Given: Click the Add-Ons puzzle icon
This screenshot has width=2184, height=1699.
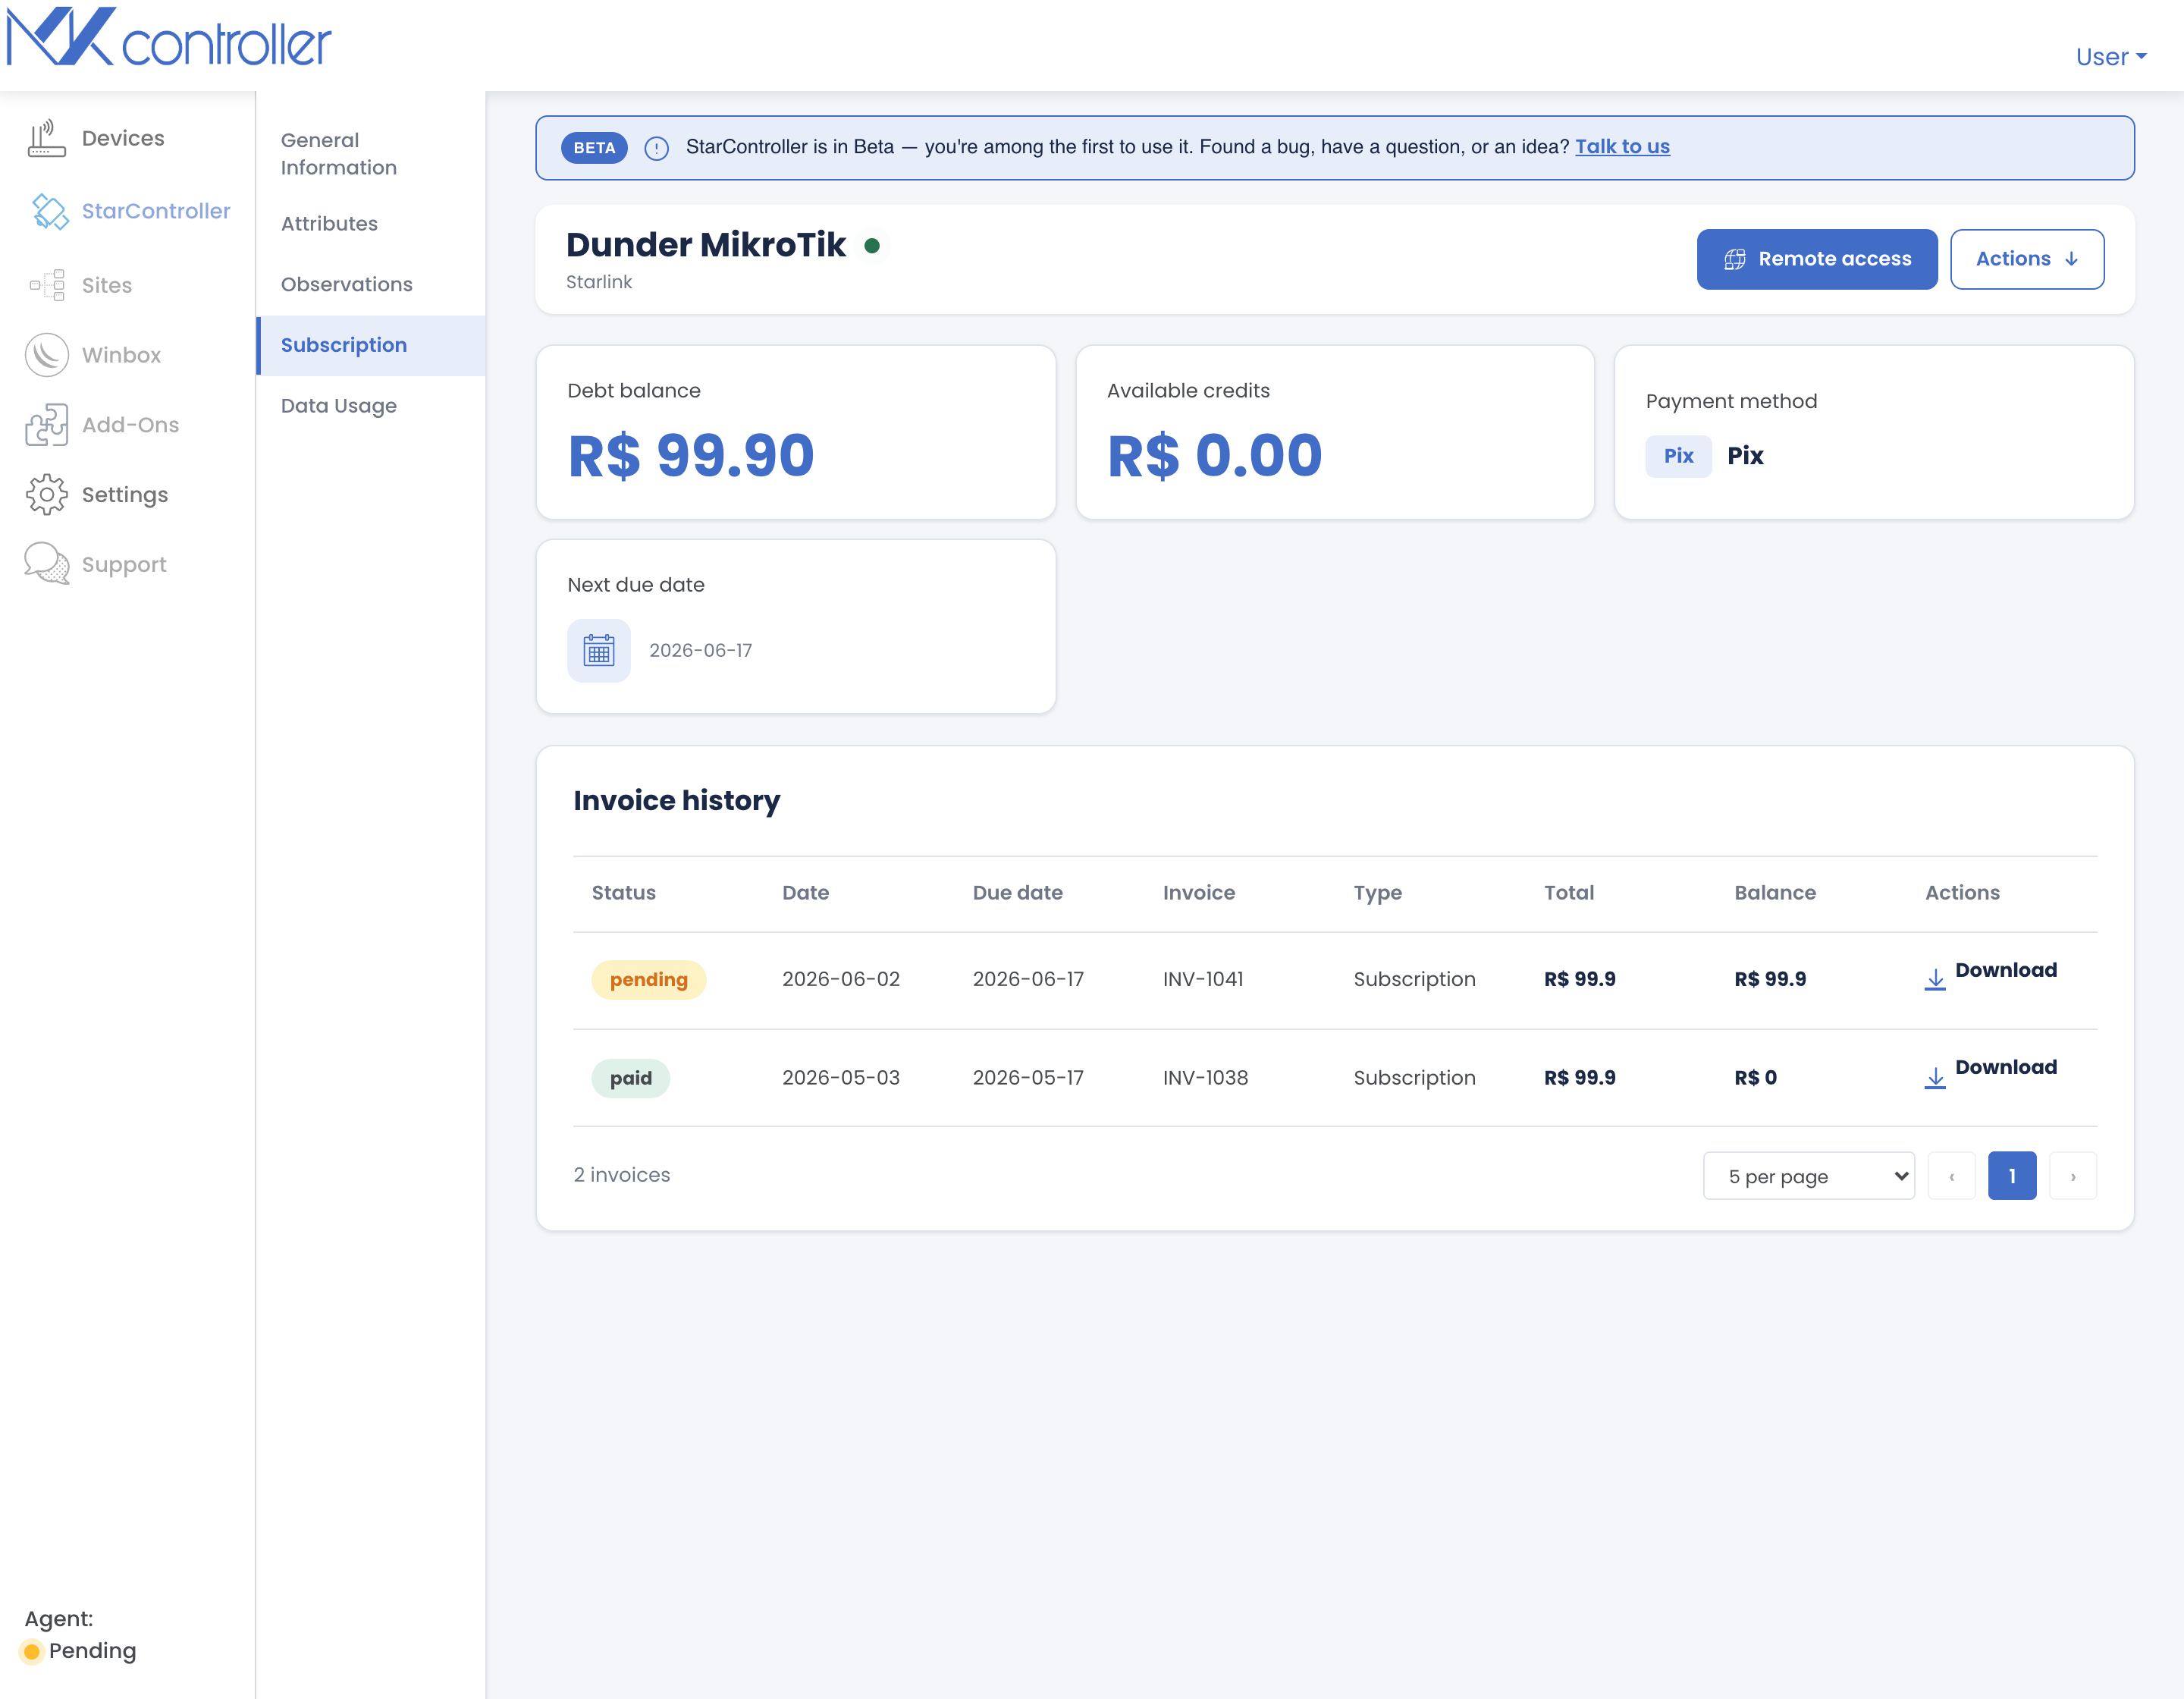Looking at the screenshot, I should click(46, 425).
